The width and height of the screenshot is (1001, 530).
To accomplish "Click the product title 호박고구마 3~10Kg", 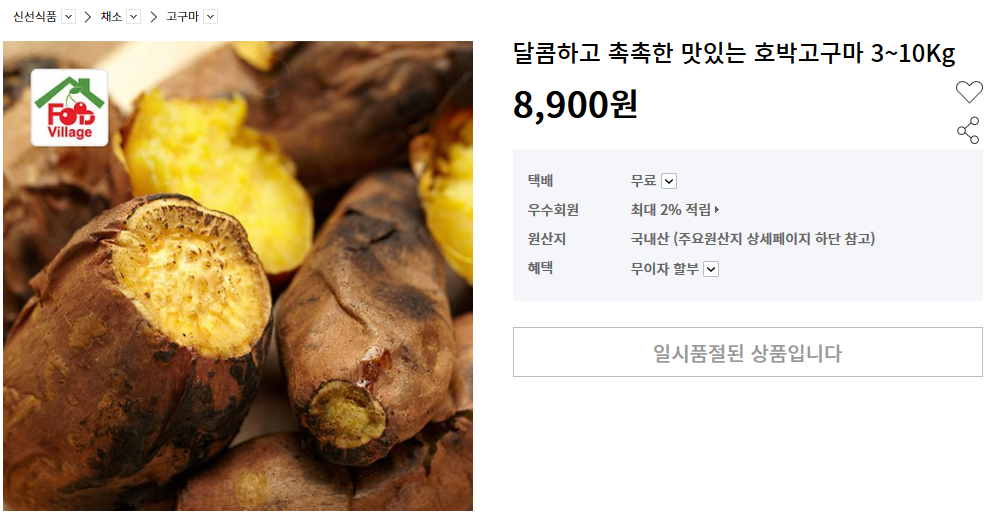I will coord(854,54).
